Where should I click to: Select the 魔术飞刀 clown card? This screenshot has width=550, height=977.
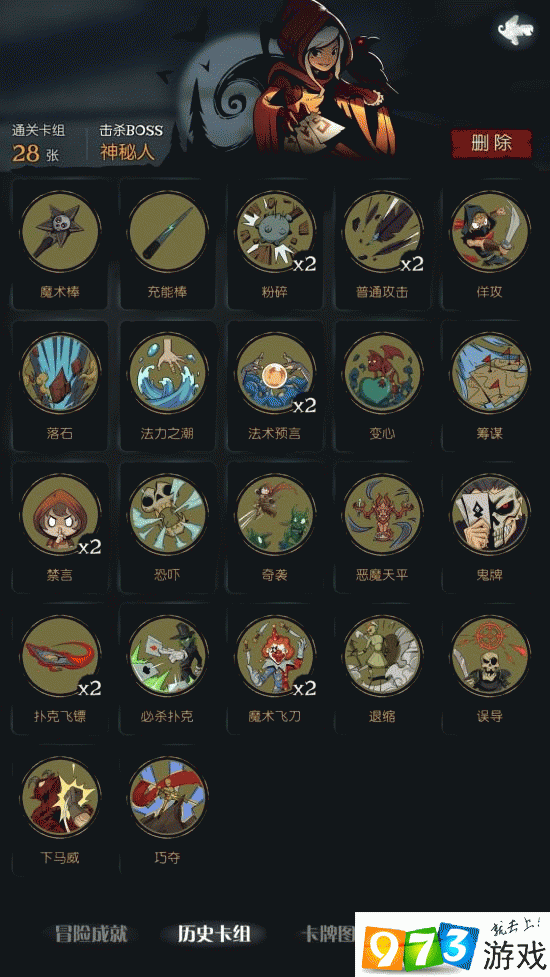pos(275,656)
